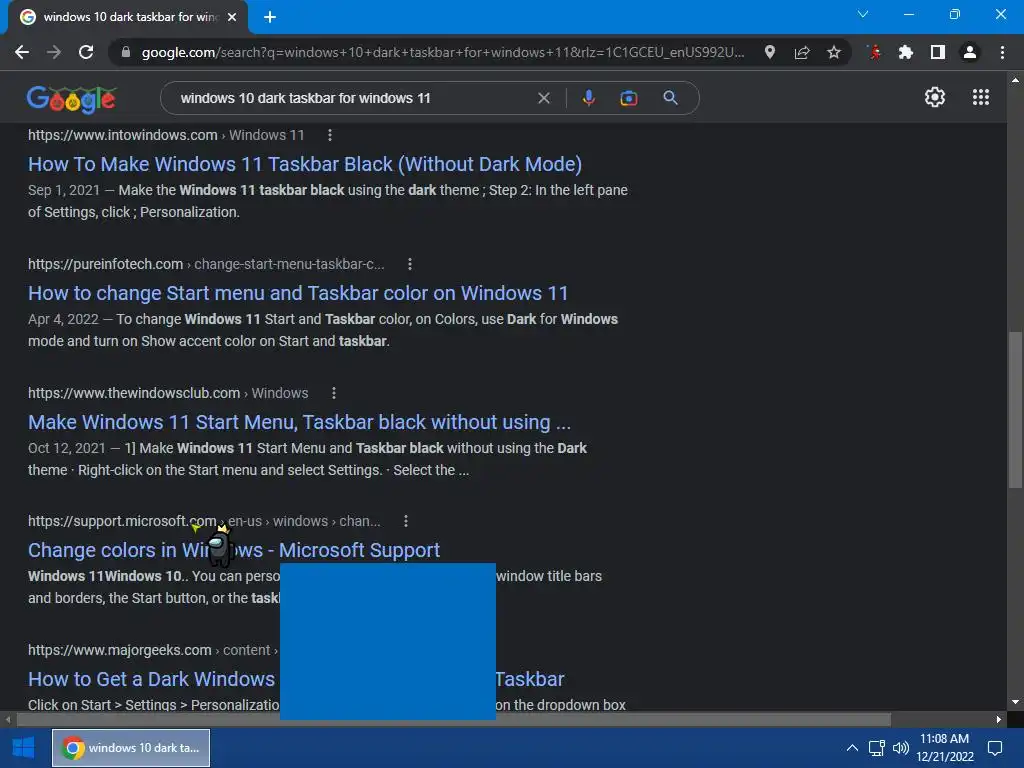Open the Extensions puzzle icon
The height and width of the screenshot is (768, 1024).
tap(906, 52)
